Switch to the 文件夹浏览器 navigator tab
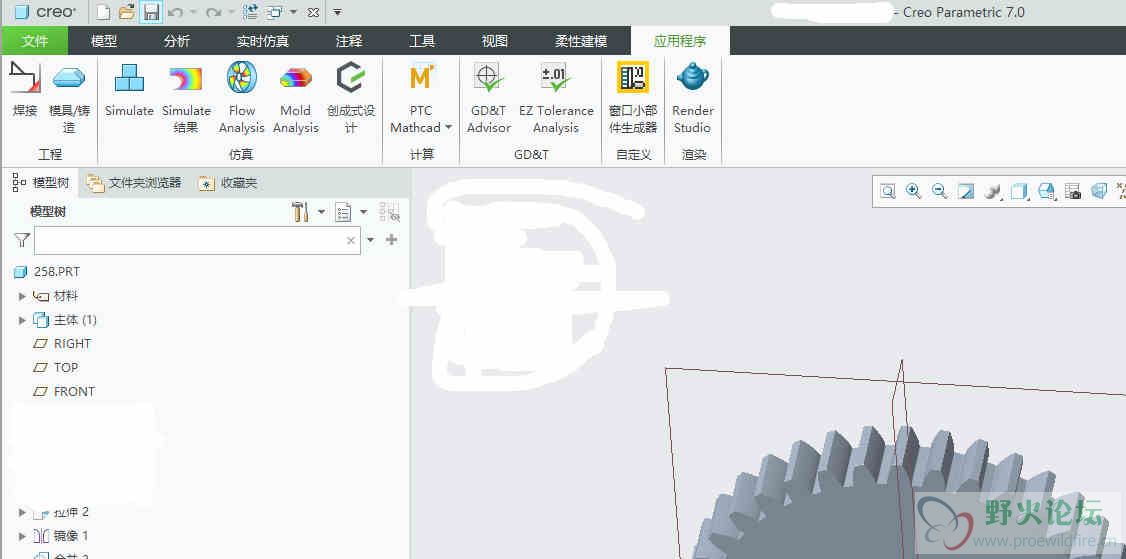Image resolution: width=1126 pixels, height=559 pixels. tap(134, 183)
